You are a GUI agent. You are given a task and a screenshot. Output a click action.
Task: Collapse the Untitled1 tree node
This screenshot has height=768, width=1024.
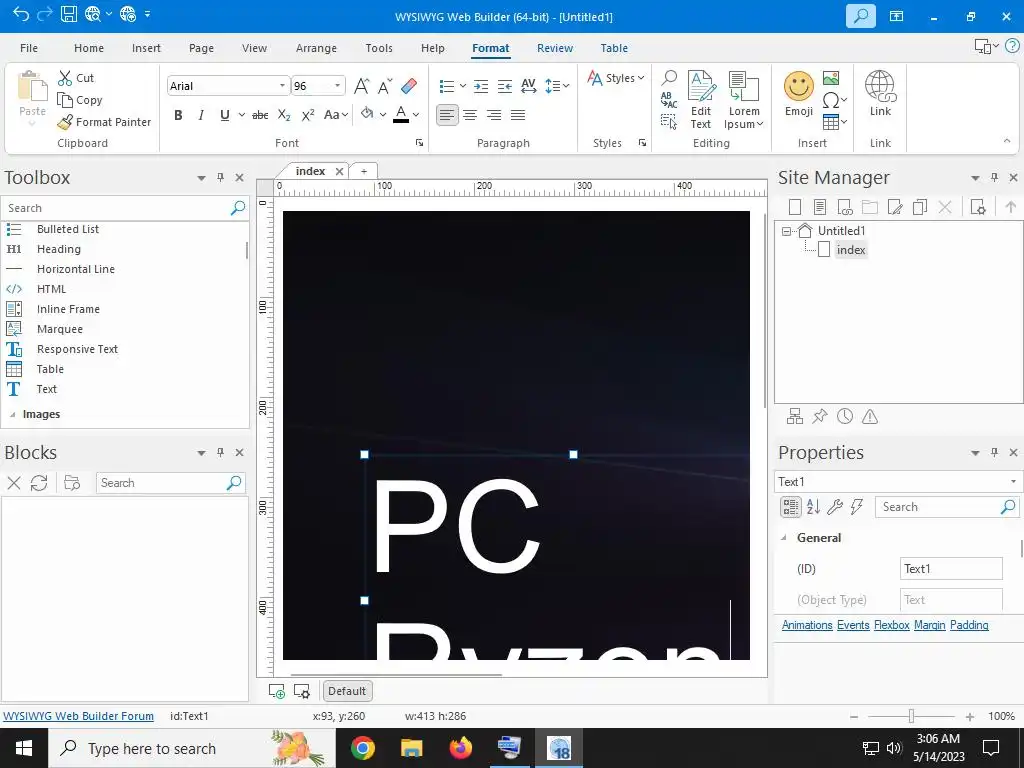pos(786,231)
